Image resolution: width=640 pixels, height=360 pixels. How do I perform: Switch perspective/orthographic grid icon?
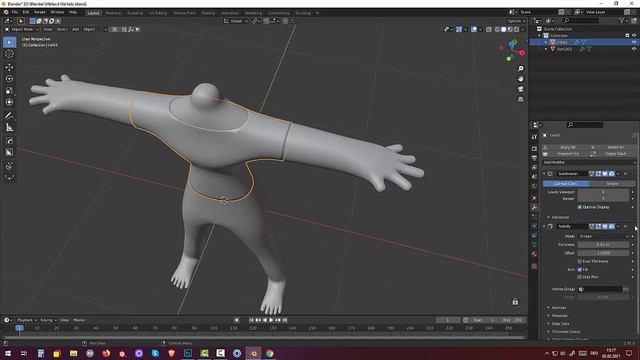pos(520,99)
